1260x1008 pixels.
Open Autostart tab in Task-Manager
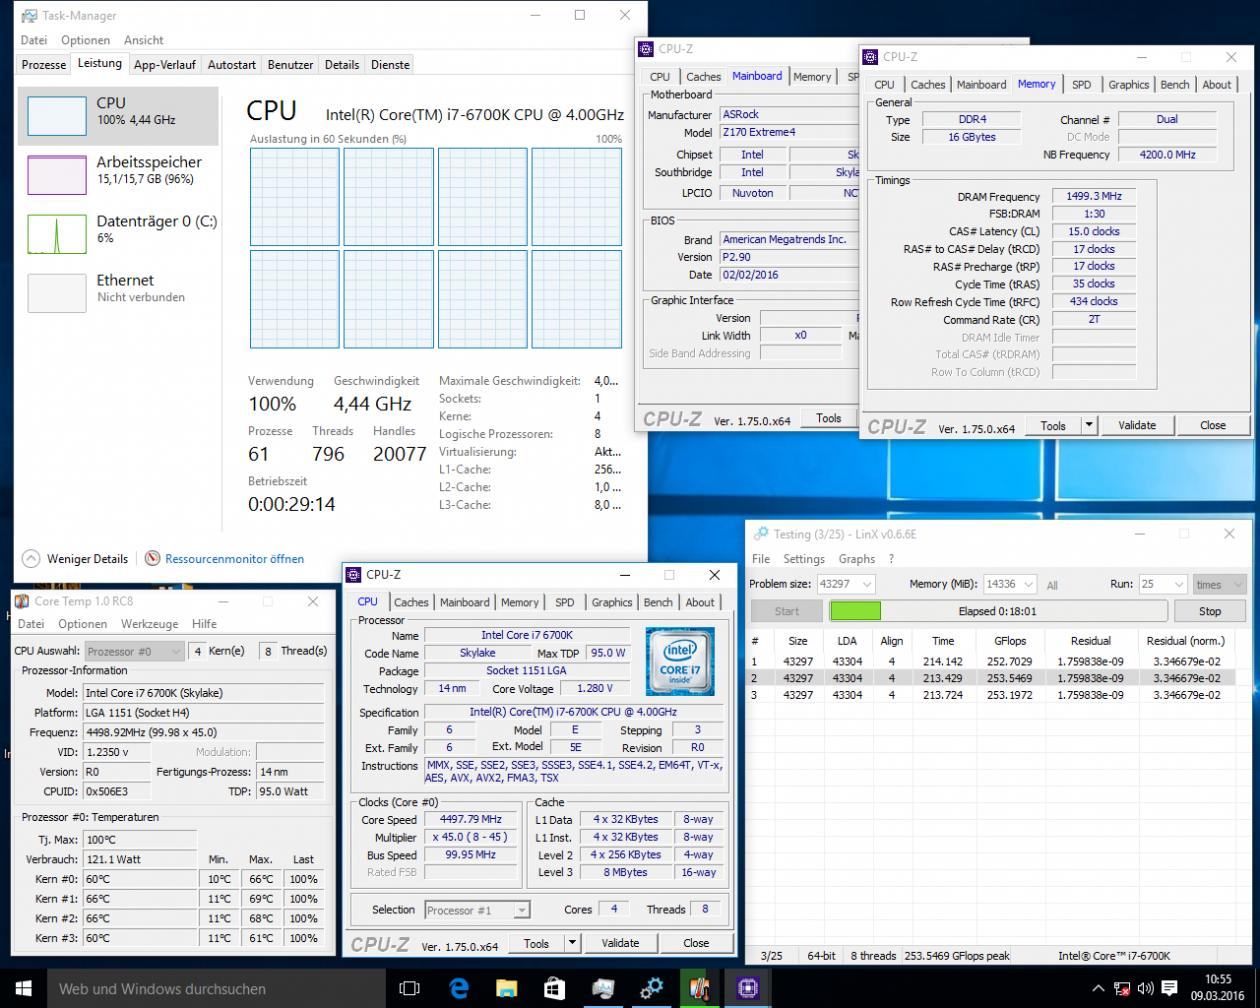point(231,64)
